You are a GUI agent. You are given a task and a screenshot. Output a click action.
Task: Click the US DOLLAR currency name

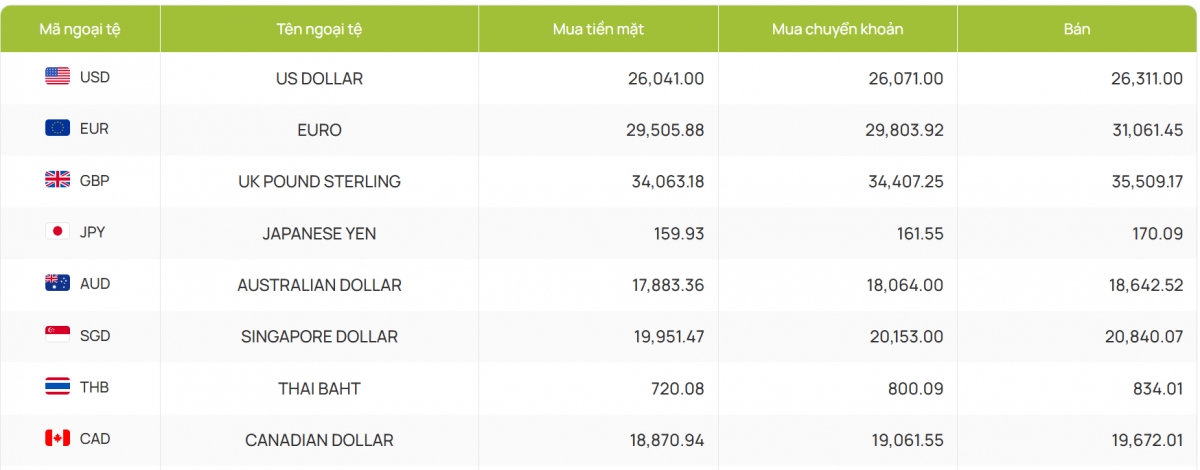(x=319, y=78)
